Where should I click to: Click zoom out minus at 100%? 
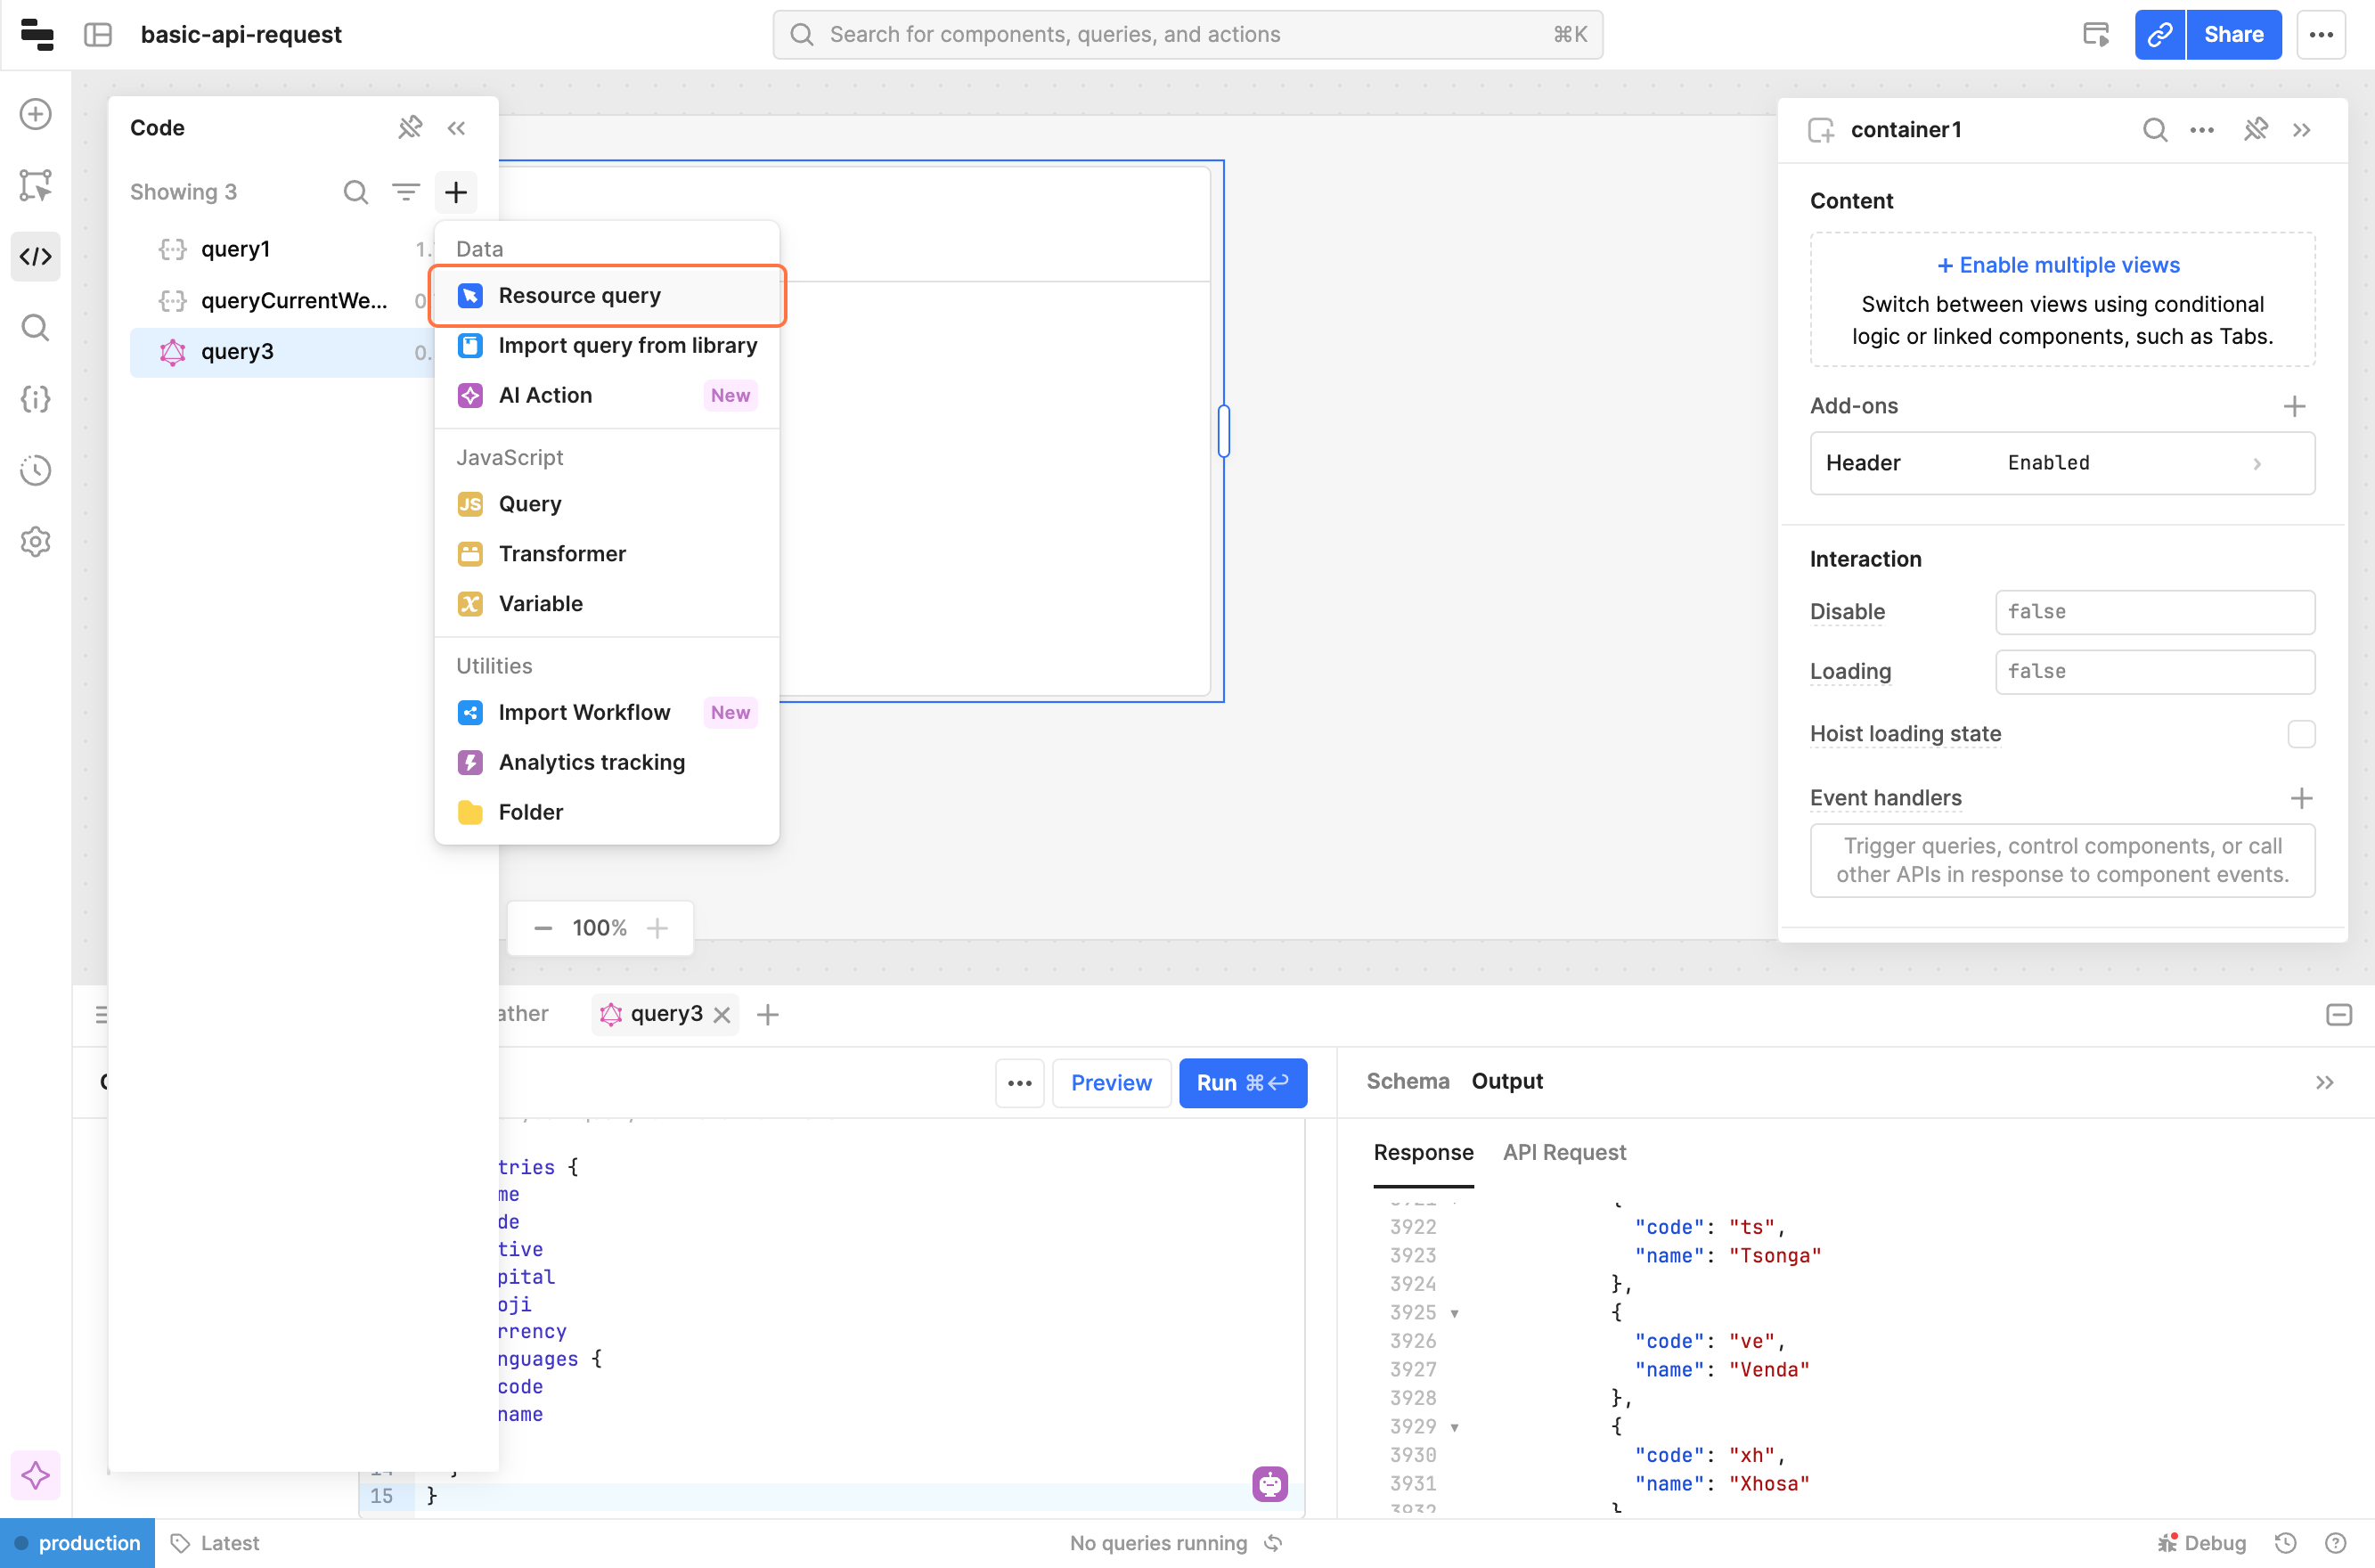coord(543,928)
